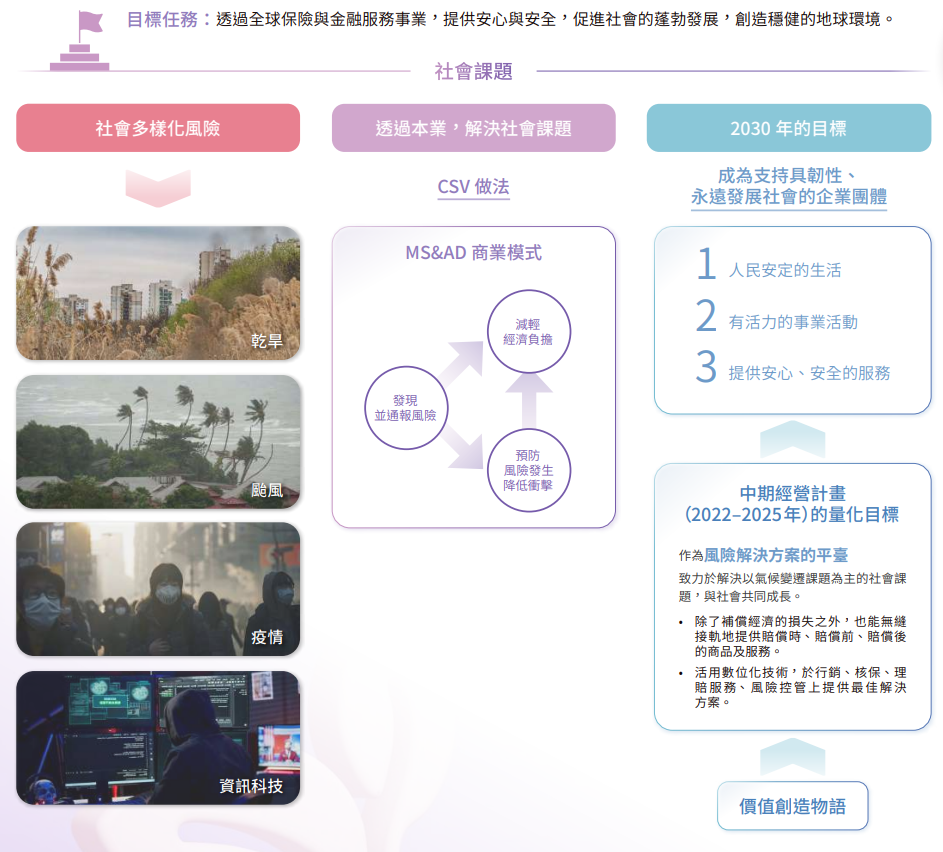Screen dimensions: 943x852
Task: Click the pink downward chevron under 社會多樣化風險
Action: click(158, 186)
